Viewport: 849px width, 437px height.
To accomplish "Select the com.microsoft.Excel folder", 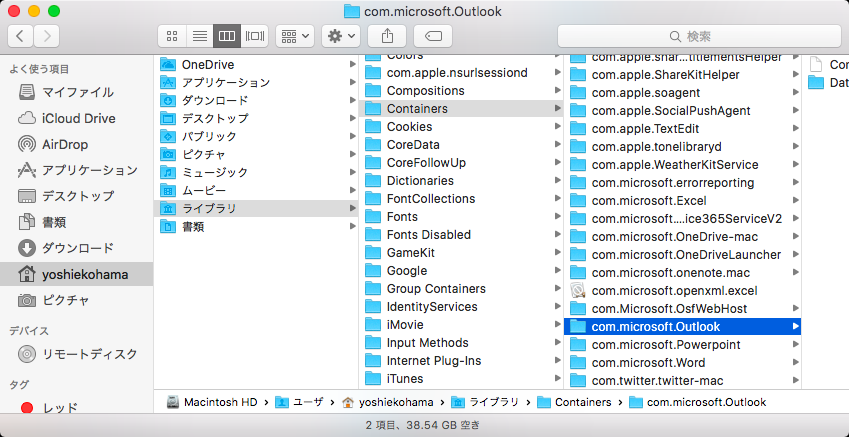I will 682,201.
